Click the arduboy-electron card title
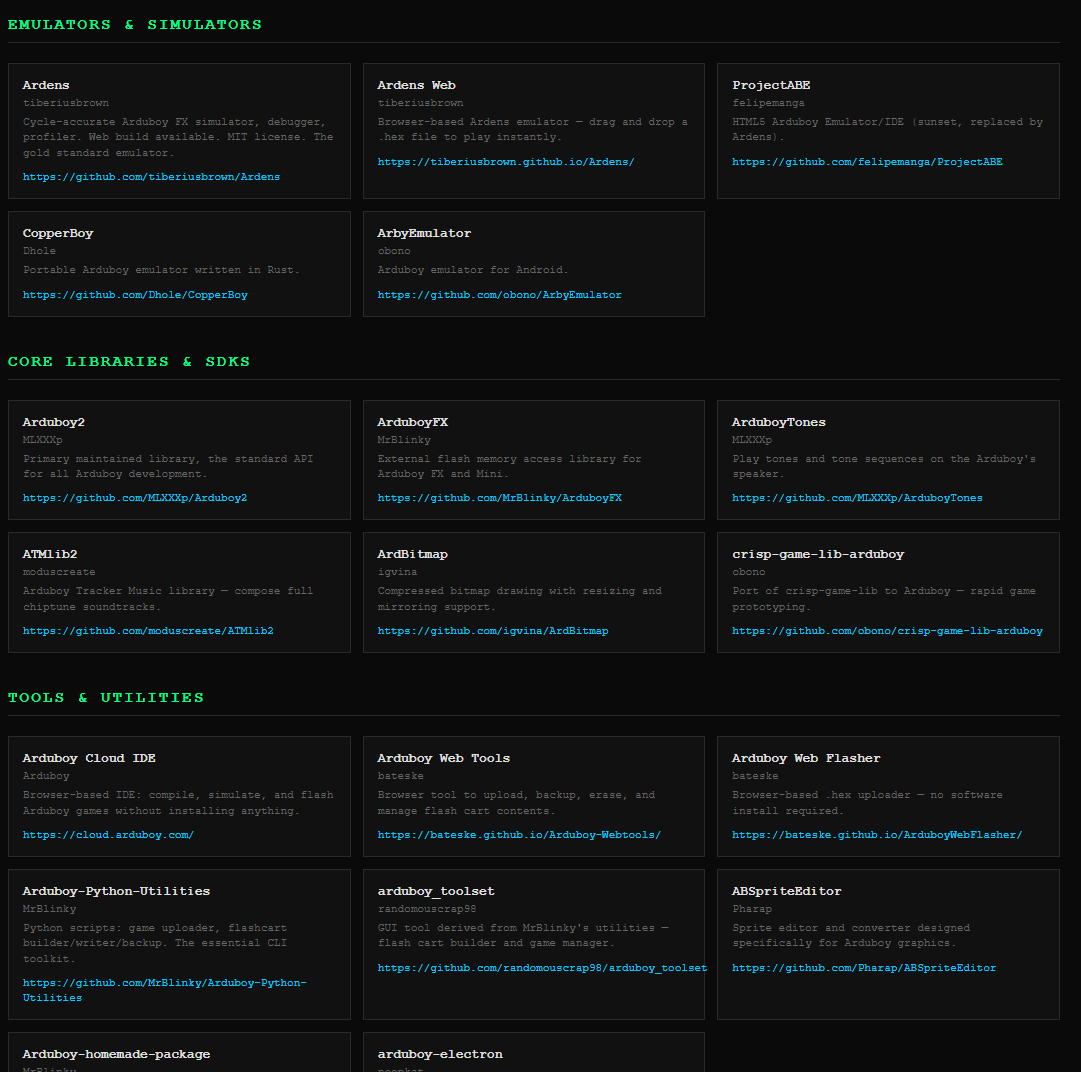 [440, 1055]
